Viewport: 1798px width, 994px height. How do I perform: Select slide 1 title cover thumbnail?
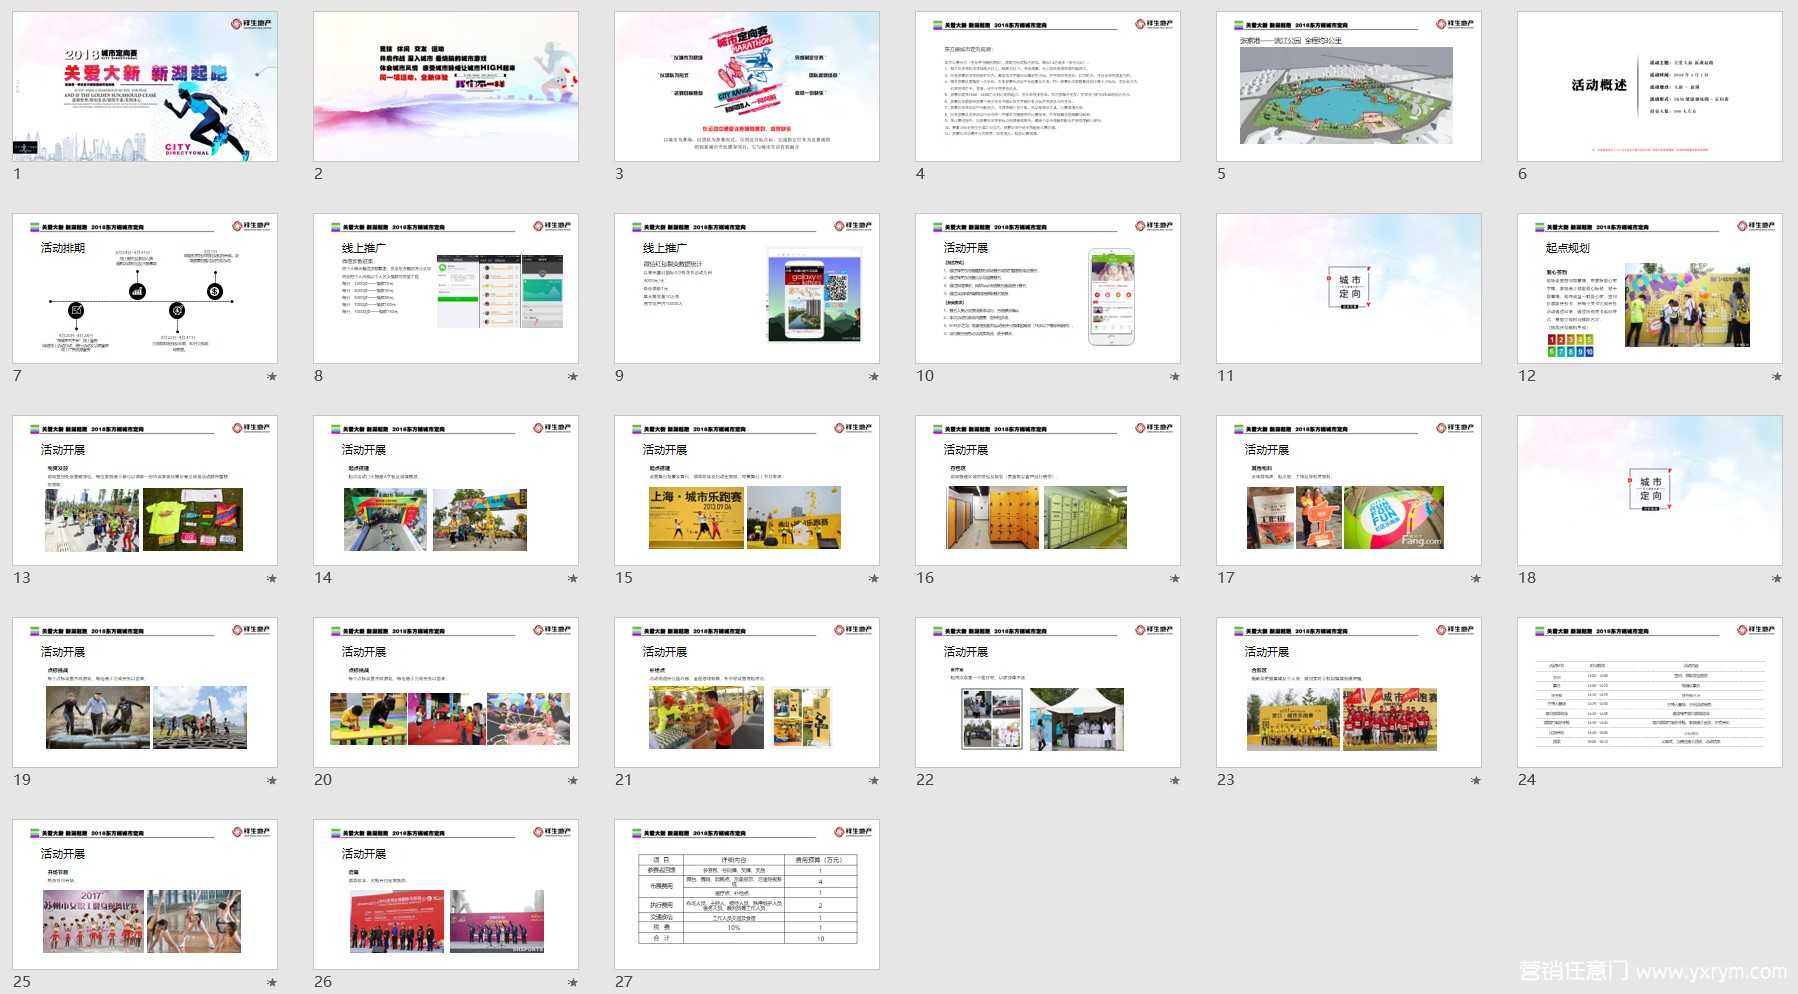145,87
